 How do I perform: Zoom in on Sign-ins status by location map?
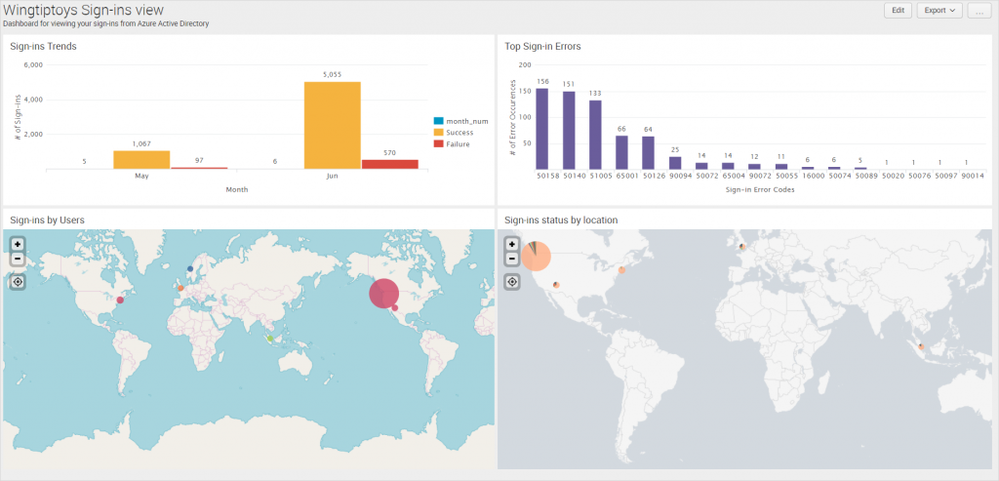pyautogui.click(x=512, y=244)
